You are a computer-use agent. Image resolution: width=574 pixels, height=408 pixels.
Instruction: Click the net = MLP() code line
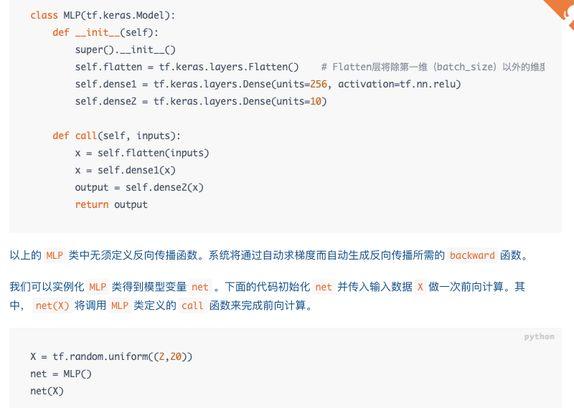pos(61,374)
